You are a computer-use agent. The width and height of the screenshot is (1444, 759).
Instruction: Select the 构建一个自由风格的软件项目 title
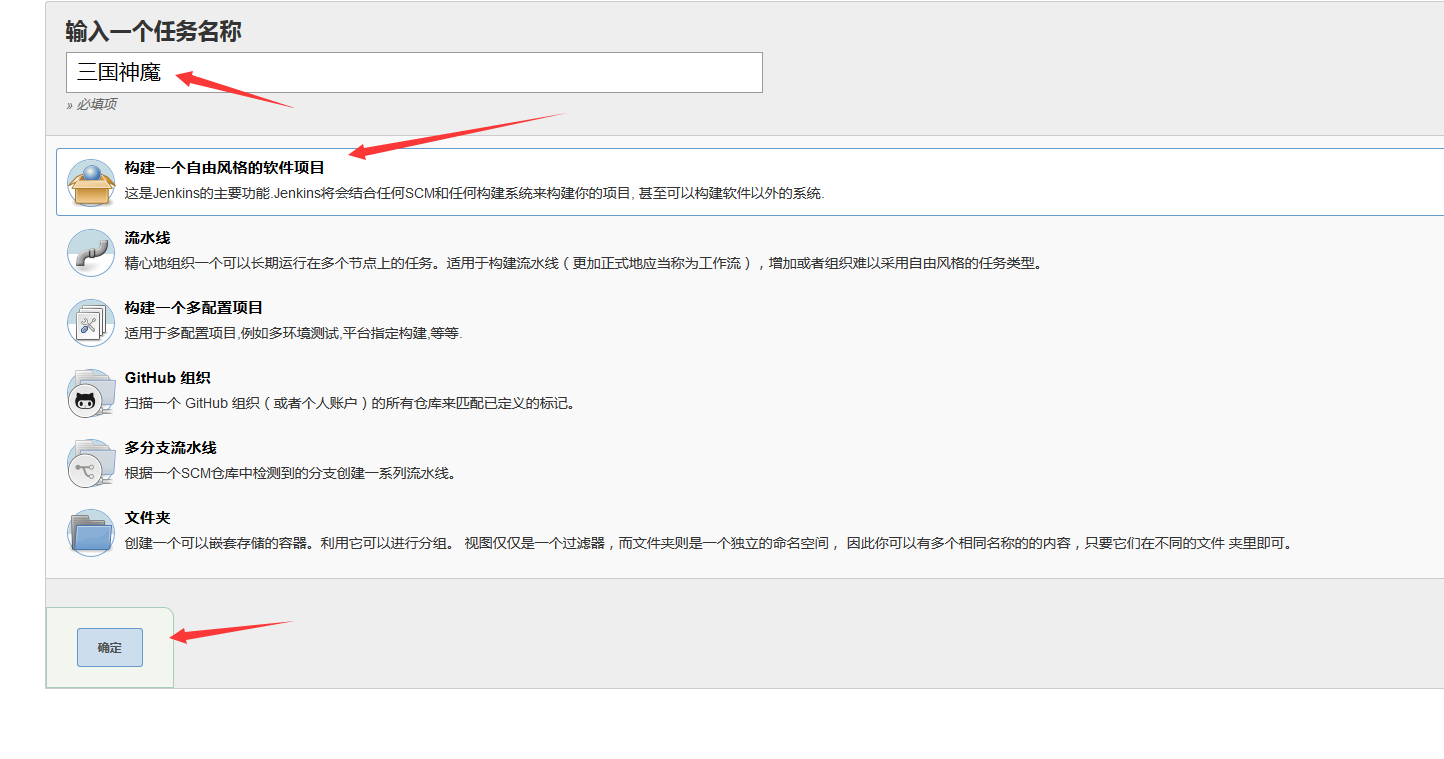[225, 168]
